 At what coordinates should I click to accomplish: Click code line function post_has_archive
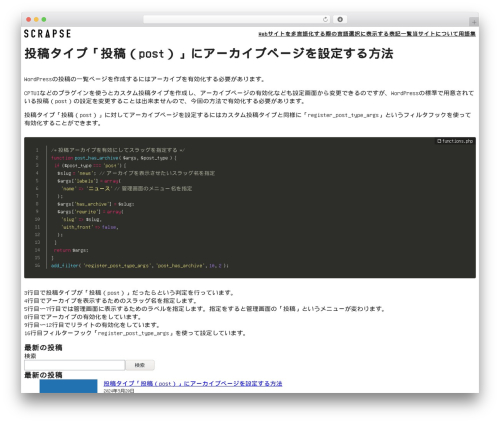pyautogui.click(x=114, y=158)
